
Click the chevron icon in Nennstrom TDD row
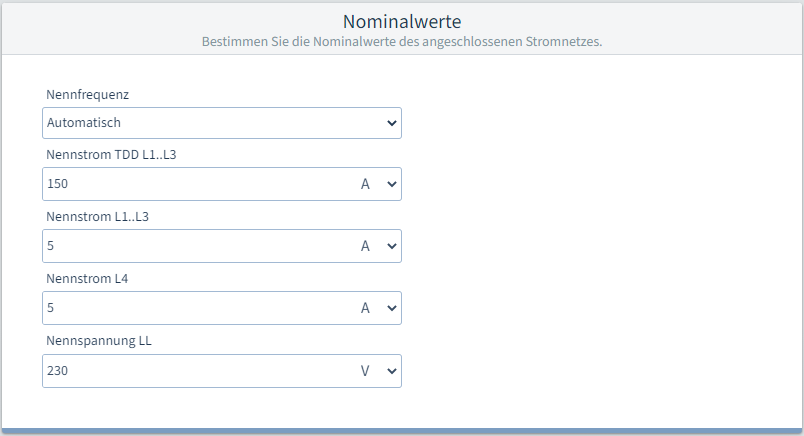click(x=391, y=185)
